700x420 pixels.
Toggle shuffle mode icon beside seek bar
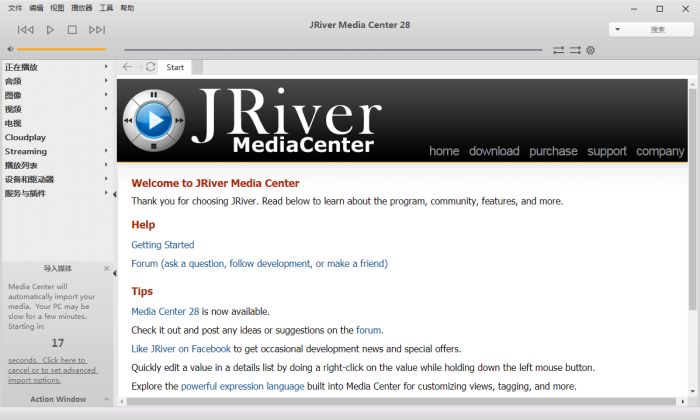575,50
